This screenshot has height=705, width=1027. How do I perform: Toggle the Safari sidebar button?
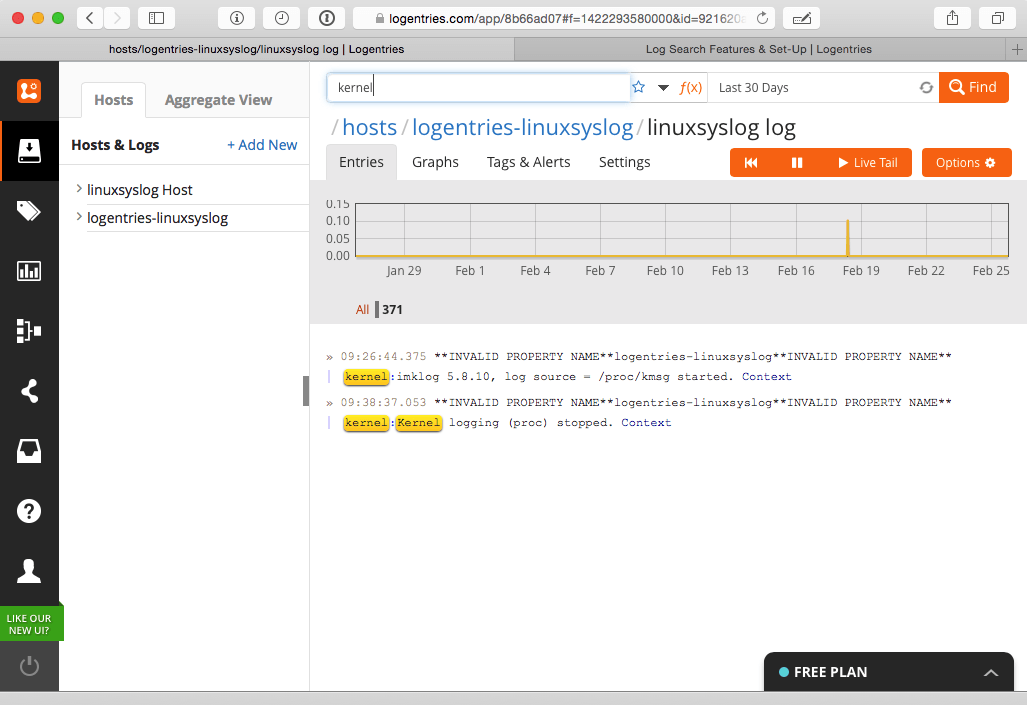tap(156, 18)
